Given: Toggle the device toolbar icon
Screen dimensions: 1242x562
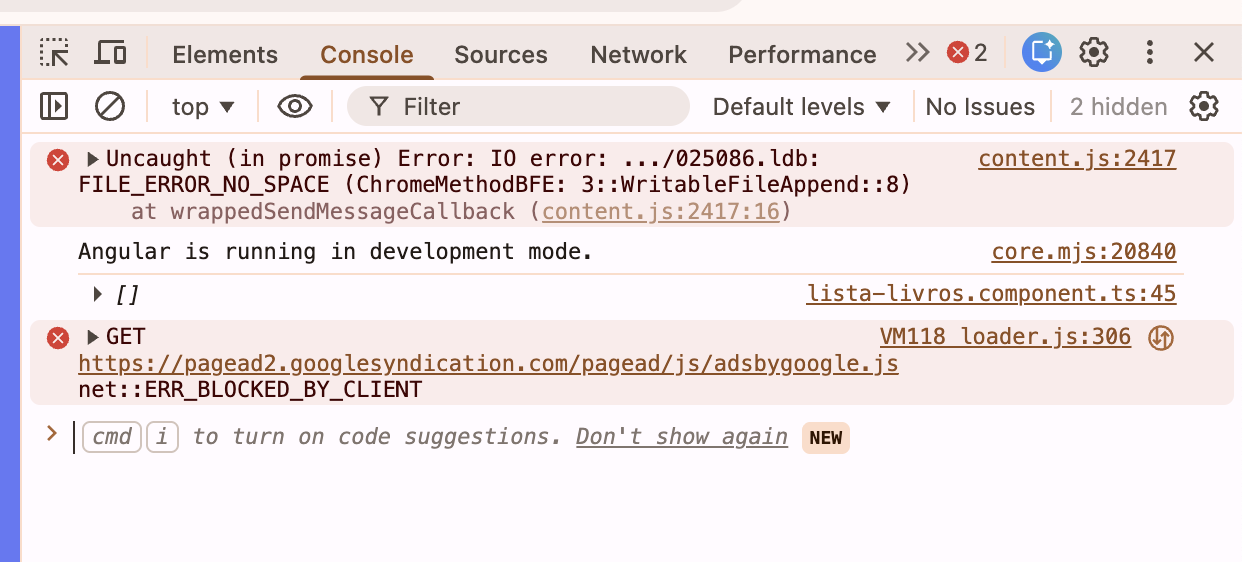Looking at the screenshot, I should click(110, 53).
